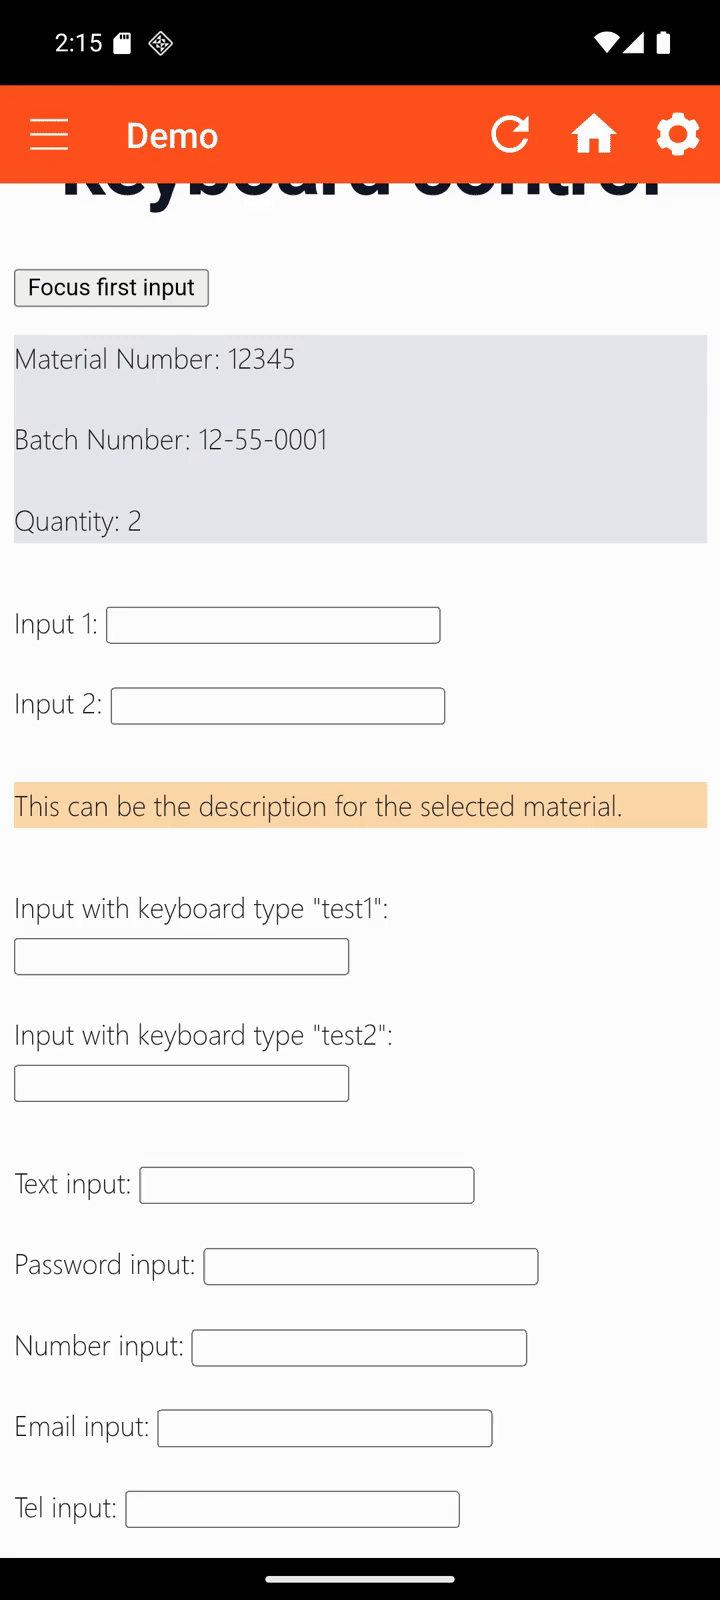Refresh the page with the reload icon
The height and width of the screenshot is (1600, 720).
click(510, 134)
